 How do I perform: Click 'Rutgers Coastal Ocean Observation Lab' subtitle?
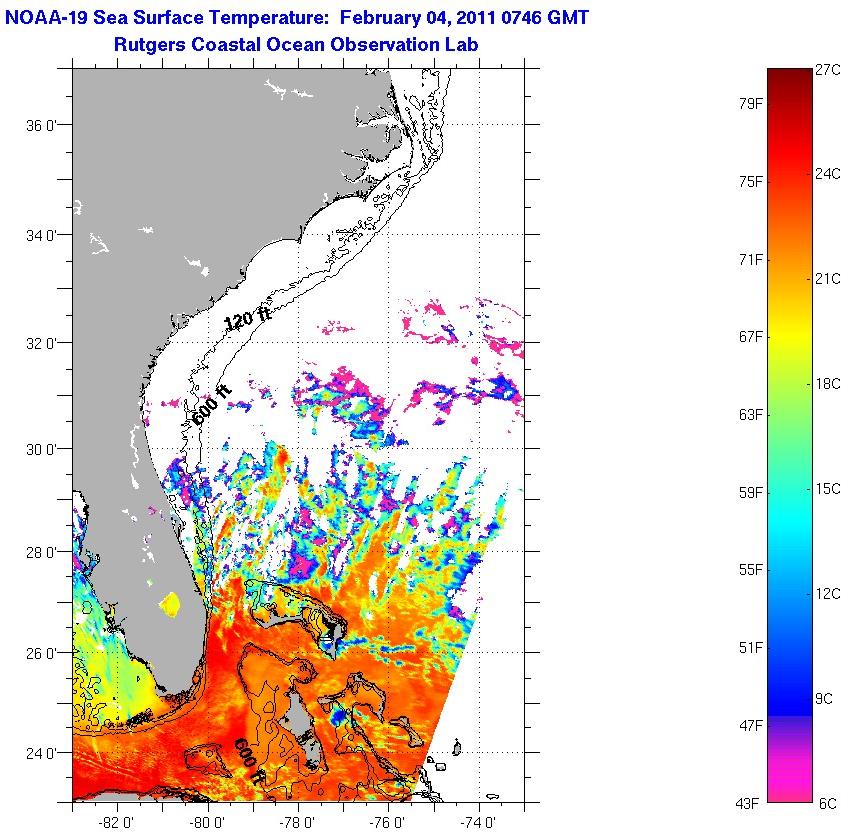[296, 44]
